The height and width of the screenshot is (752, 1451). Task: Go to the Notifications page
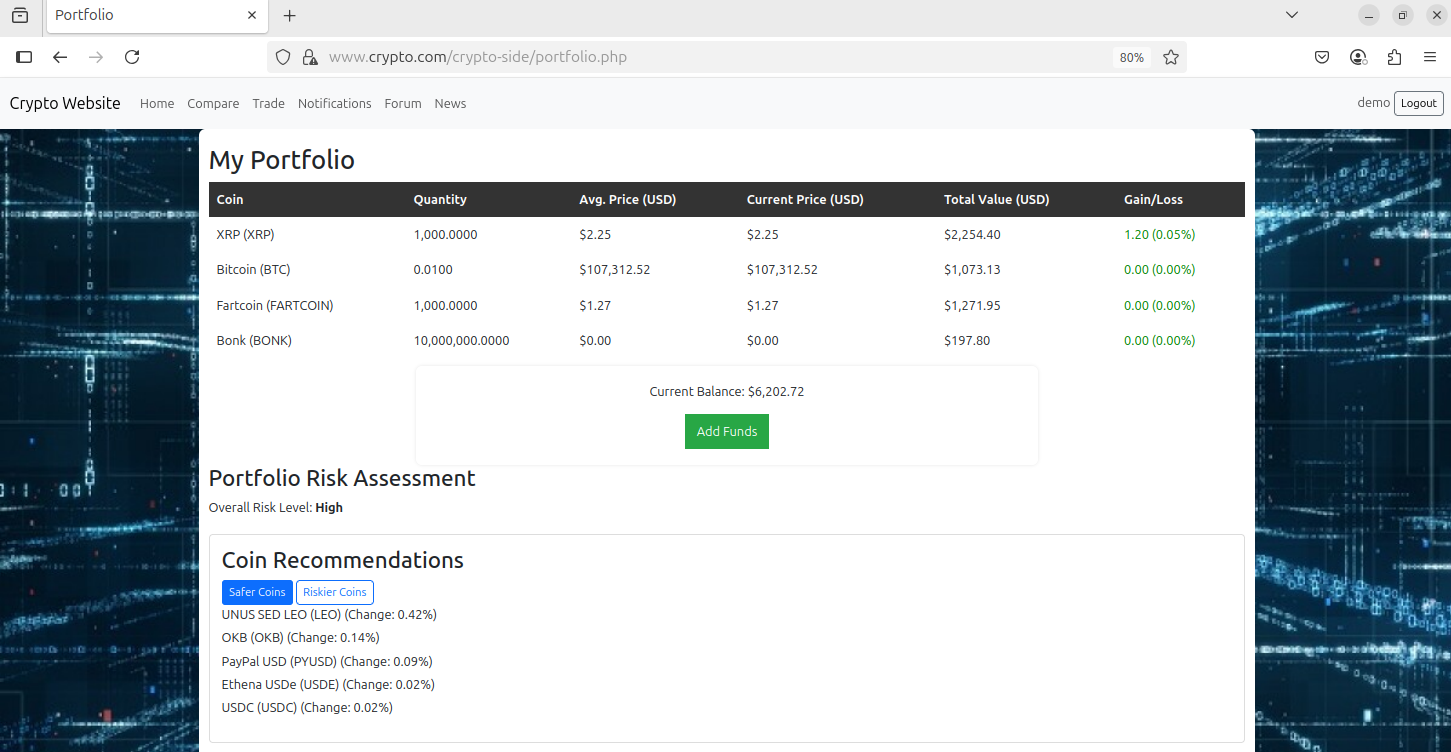coord(334,104)
